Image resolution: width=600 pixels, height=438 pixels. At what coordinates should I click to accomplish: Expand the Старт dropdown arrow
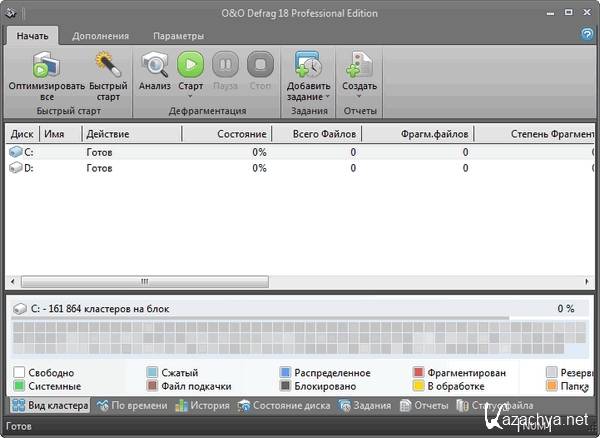point(190,97)
